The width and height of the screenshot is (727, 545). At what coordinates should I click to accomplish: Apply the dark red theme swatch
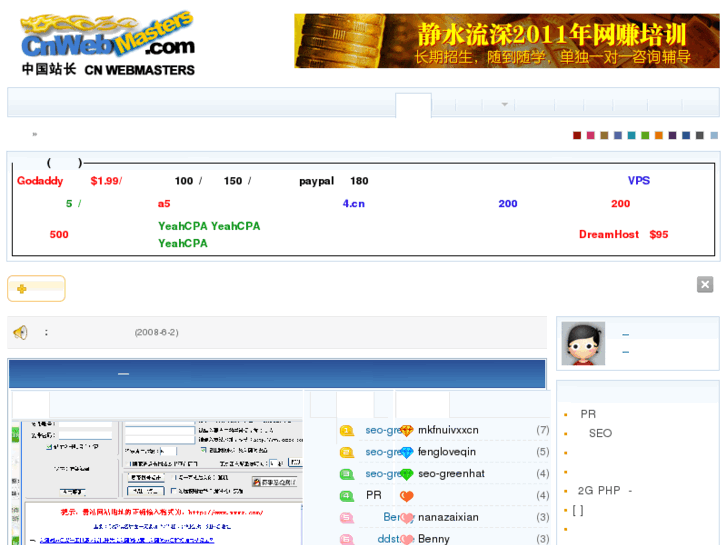(x=577, y=135)
